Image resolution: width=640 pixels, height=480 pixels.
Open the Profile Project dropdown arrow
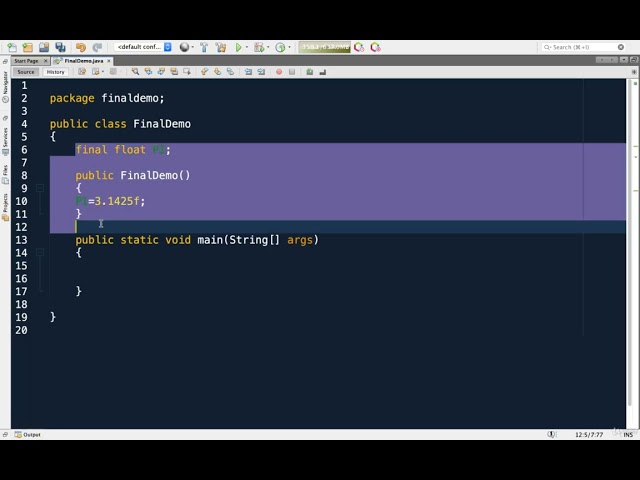[289, 47]
